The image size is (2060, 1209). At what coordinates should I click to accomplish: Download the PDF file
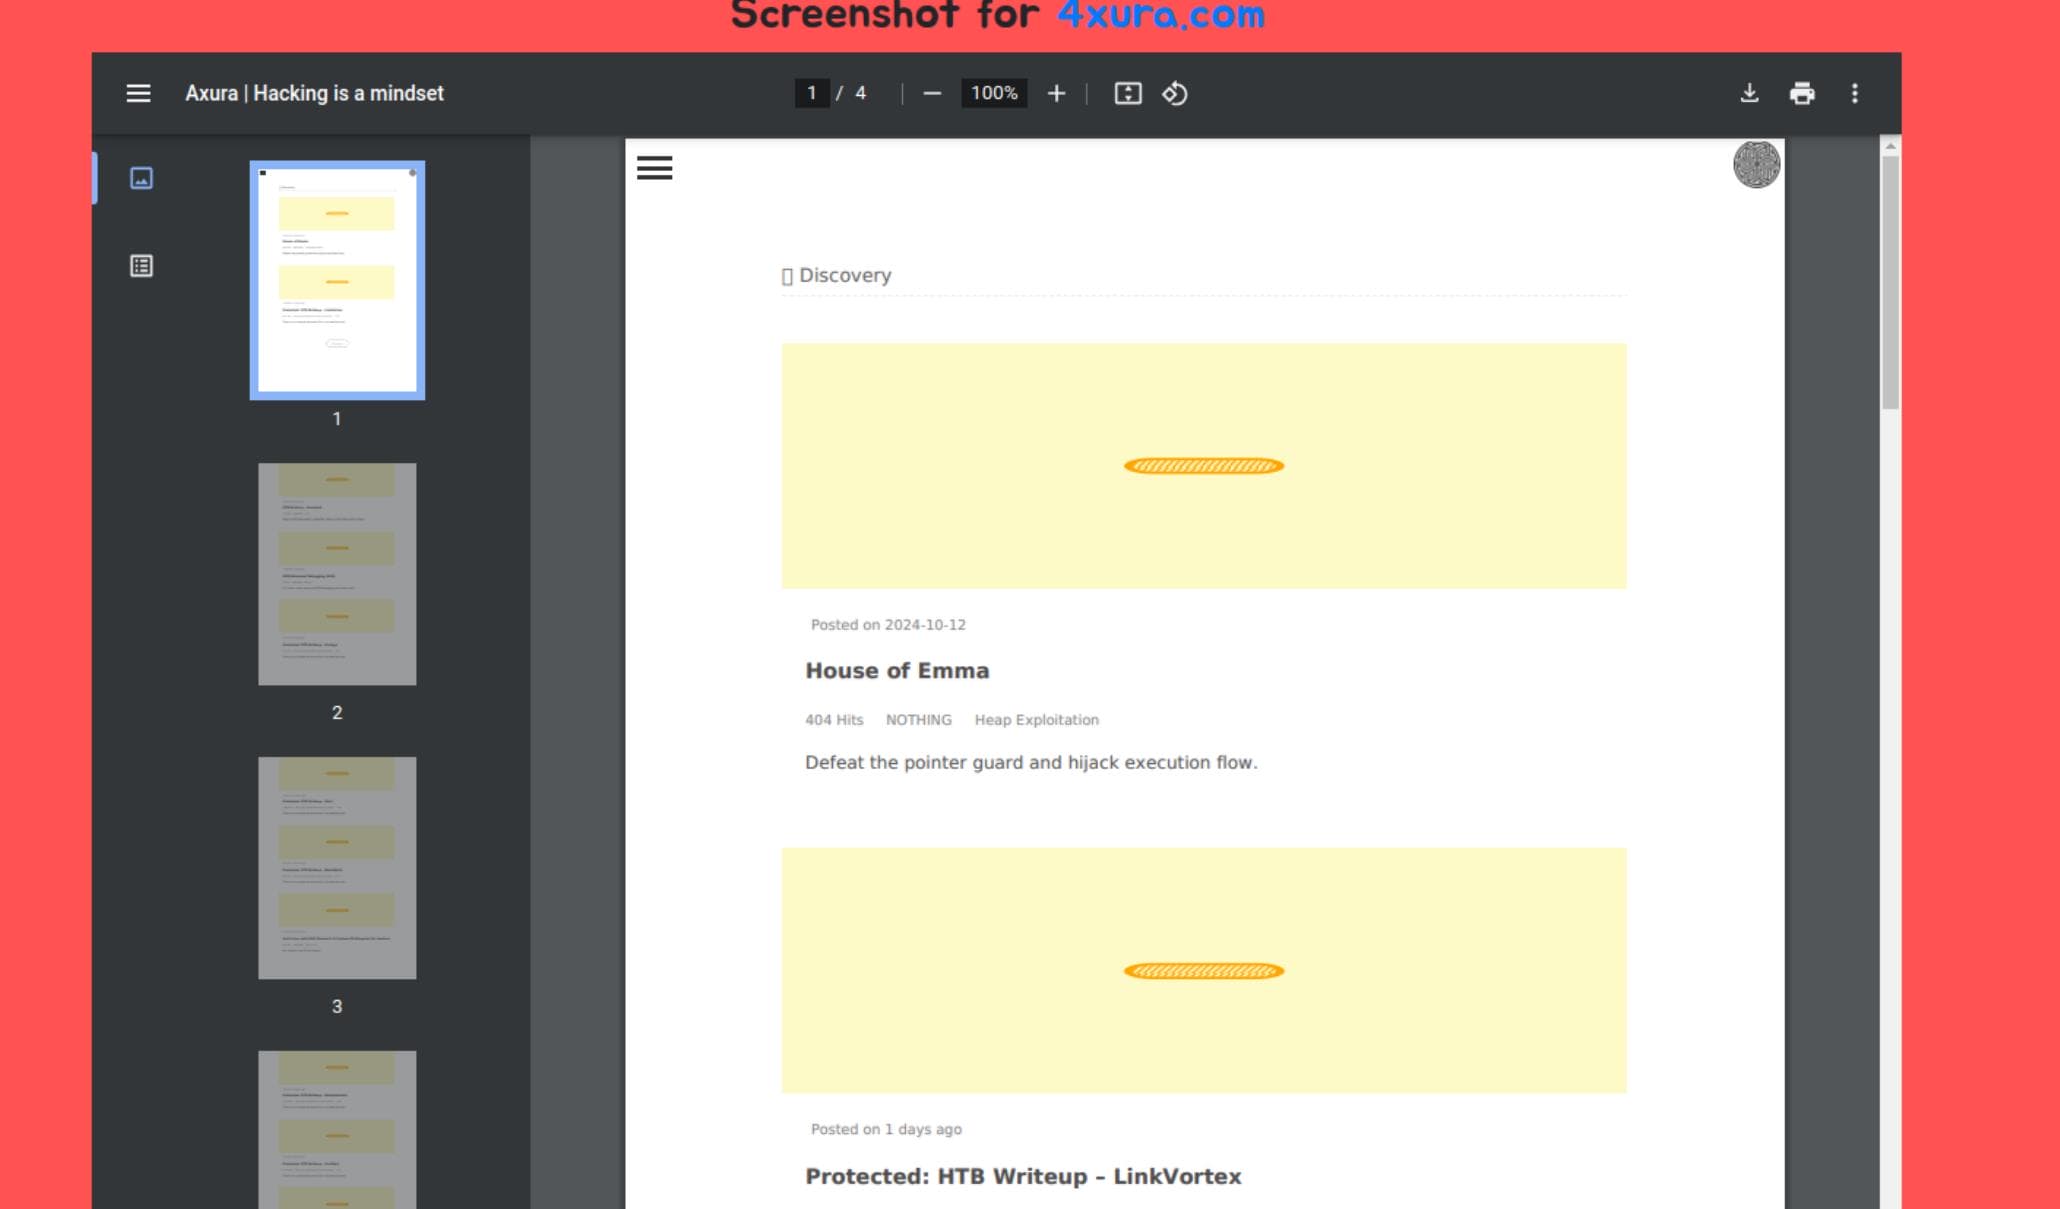click(1749, 93)
